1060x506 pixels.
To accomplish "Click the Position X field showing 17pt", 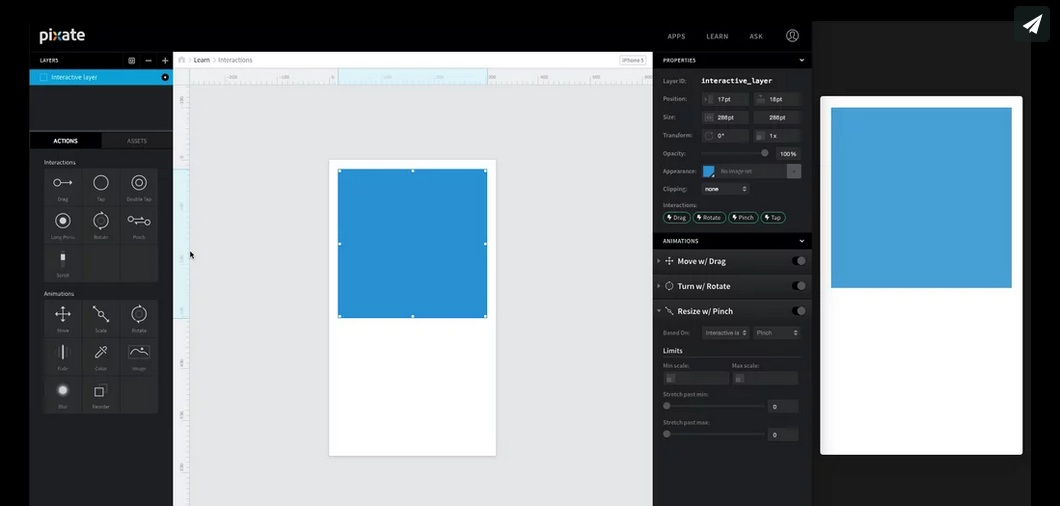I will coord(725,99).
